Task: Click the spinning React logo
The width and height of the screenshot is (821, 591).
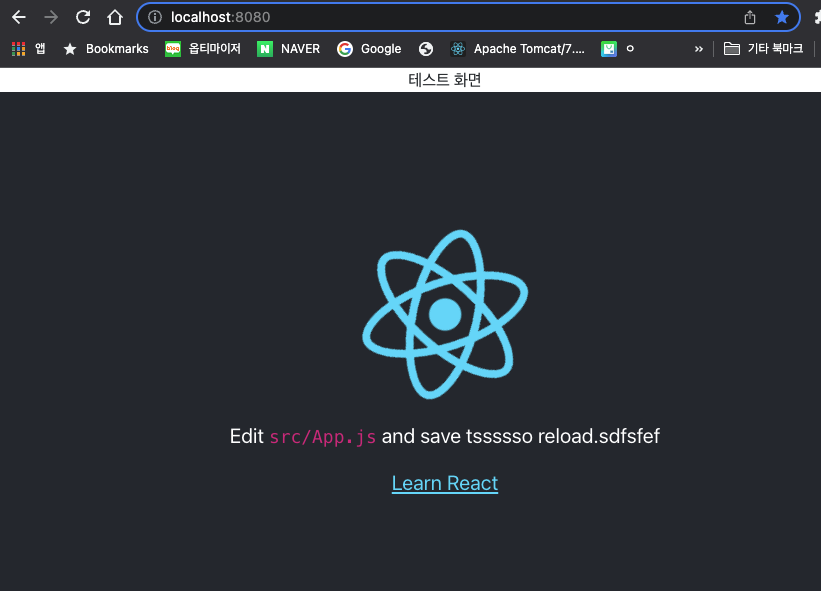Action: click(445, 314)
